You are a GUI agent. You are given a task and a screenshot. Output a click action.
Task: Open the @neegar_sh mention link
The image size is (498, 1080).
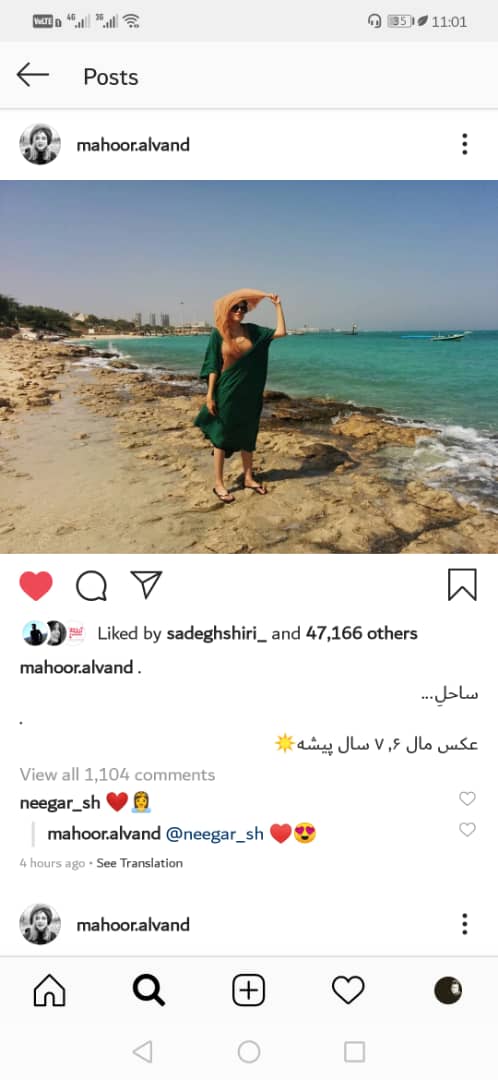(x=215, y=834)
